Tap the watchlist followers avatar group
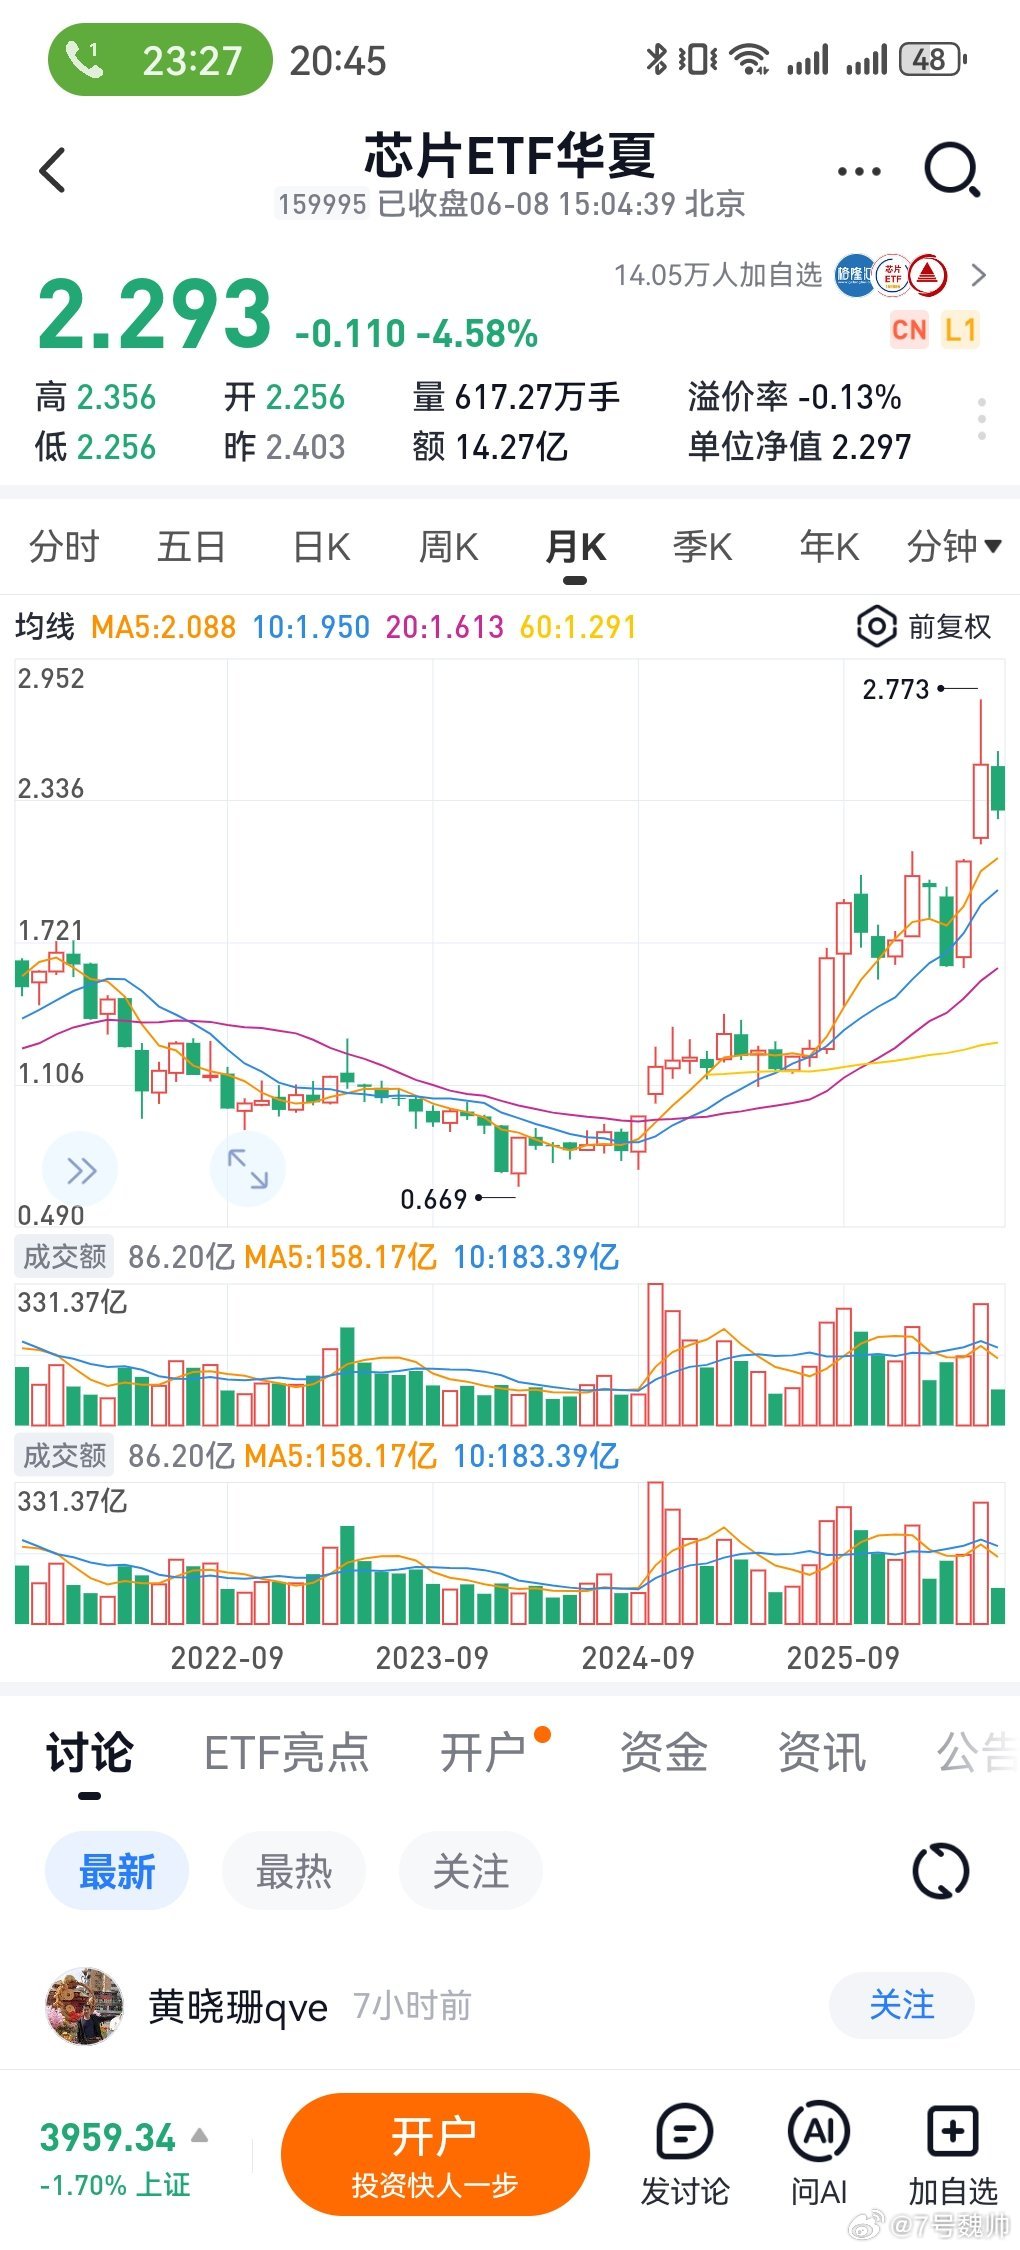This screenshot has height=2250, width=1020. 891,275
